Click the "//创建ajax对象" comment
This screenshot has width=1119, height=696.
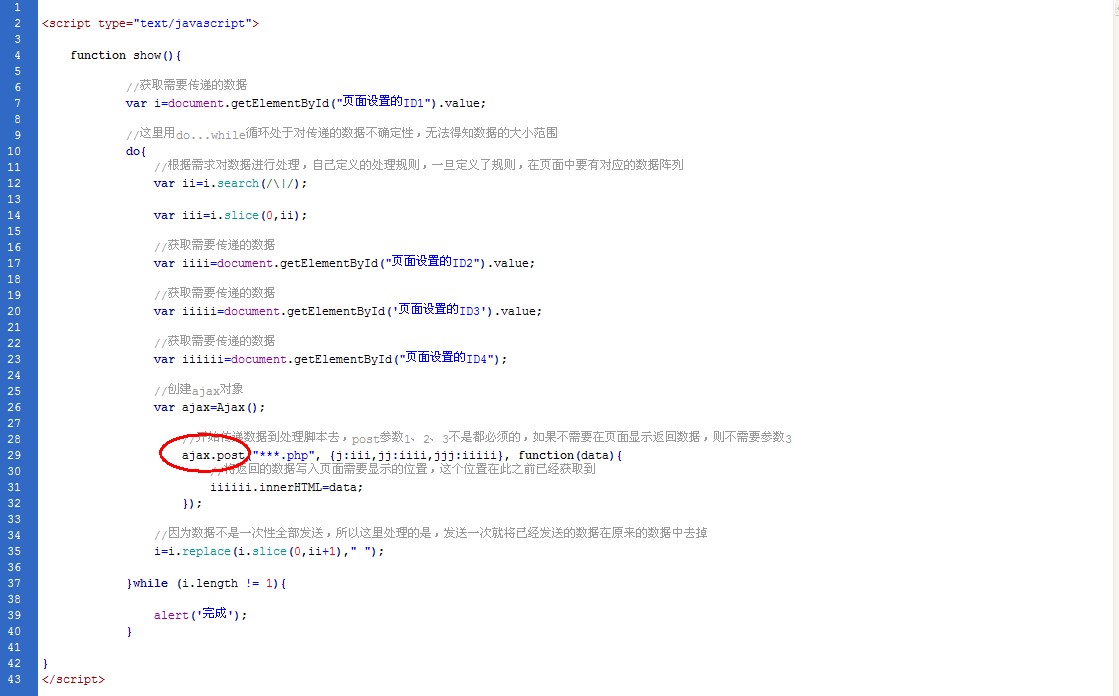(x=198, y=390)
